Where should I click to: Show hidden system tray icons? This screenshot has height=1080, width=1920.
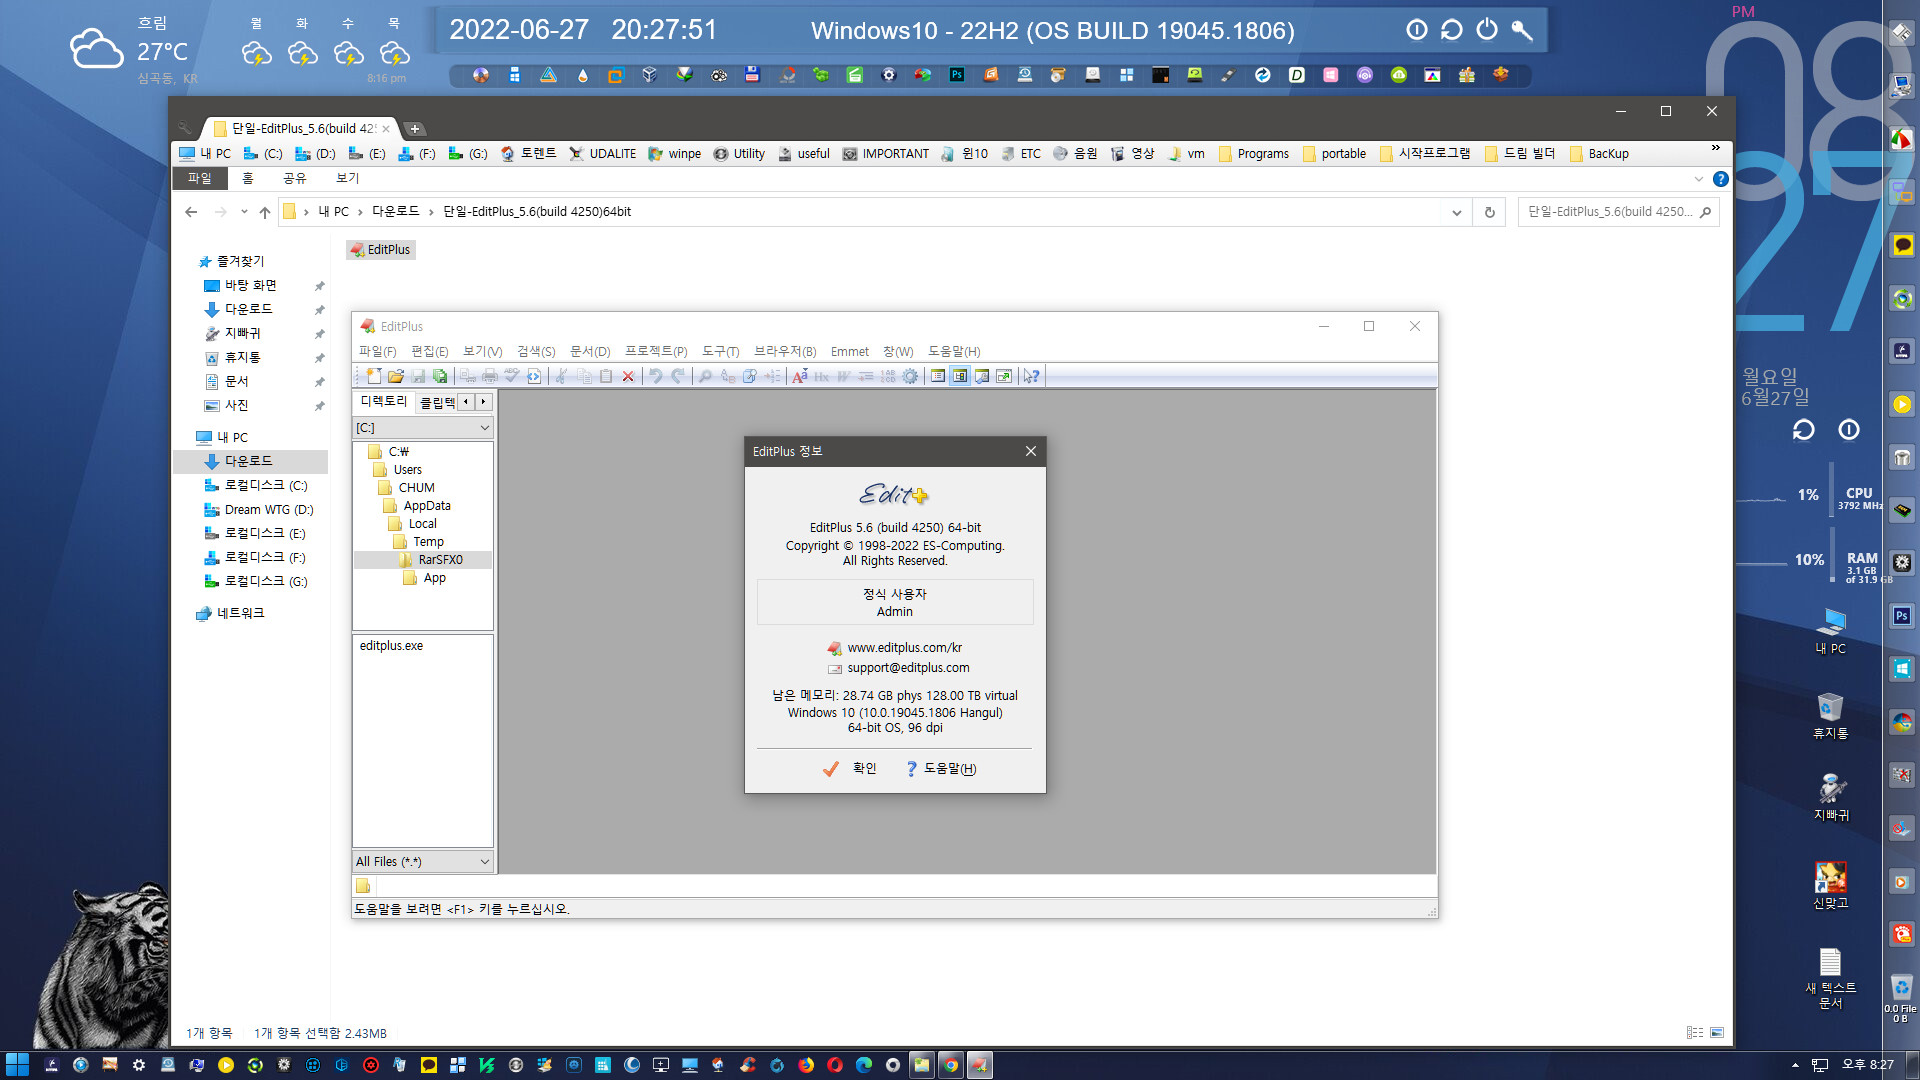point(1795,1065)
